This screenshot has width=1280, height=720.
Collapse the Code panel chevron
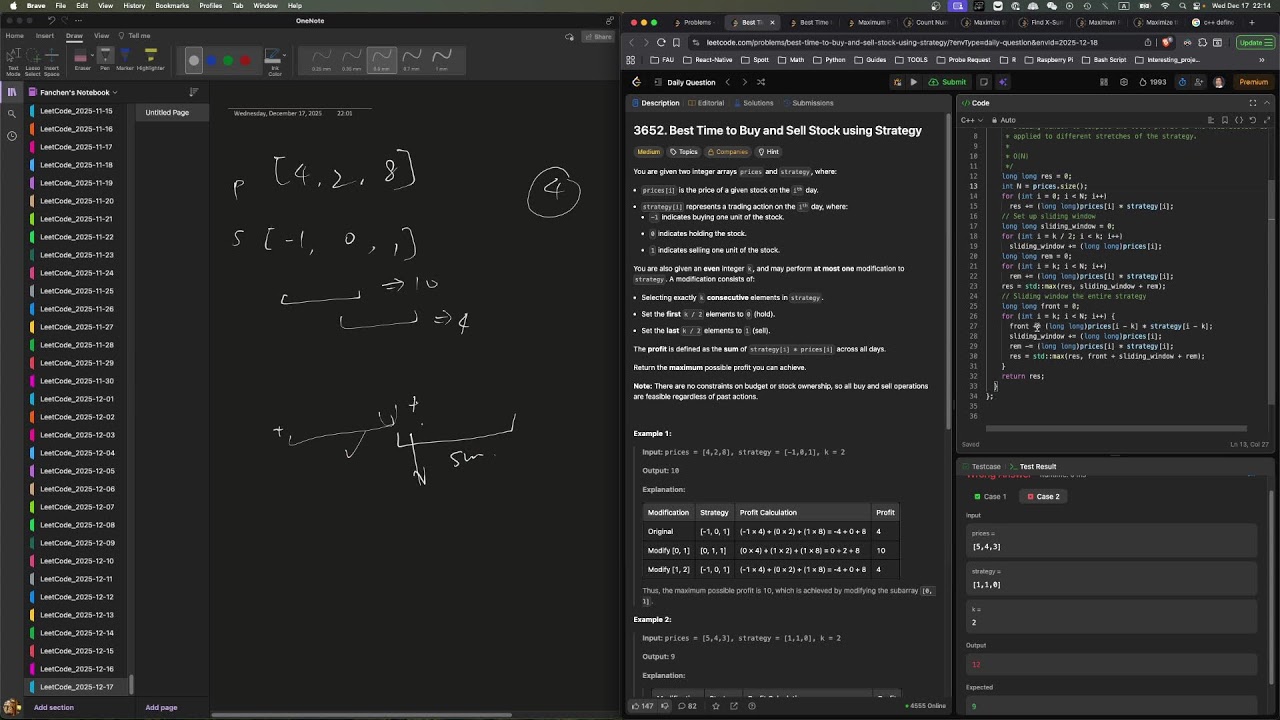[1267, 103]
